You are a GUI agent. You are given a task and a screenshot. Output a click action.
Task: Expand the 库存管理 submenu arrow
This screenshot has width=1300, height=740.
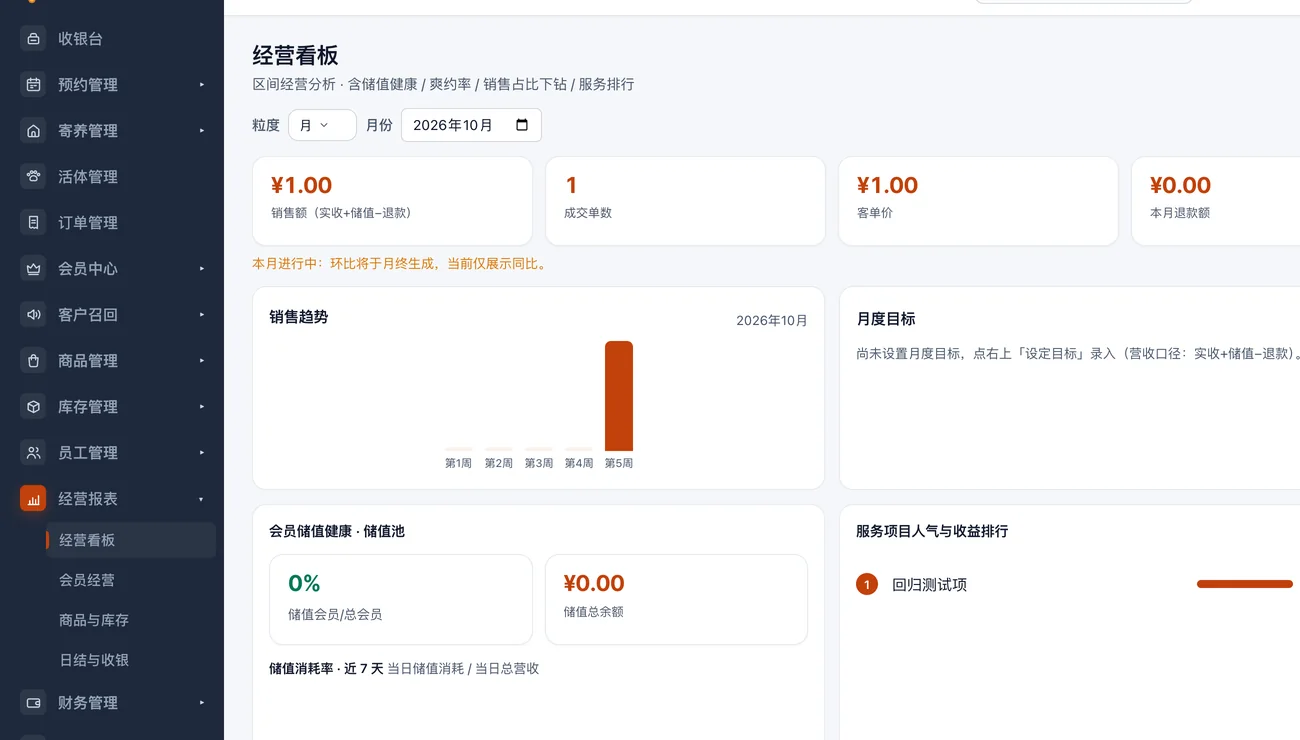pyautogui.click(x=202, y=407)
